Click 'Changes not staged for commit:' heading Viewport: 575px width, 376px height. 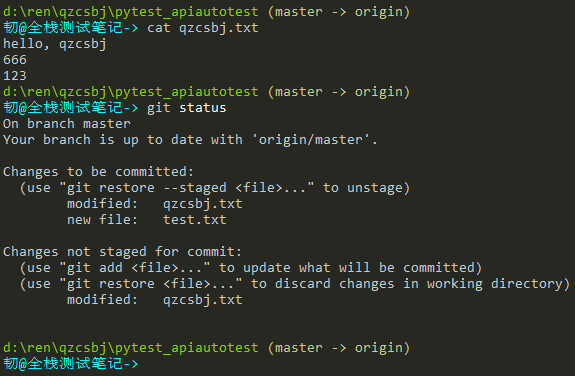tap(122, 252)
